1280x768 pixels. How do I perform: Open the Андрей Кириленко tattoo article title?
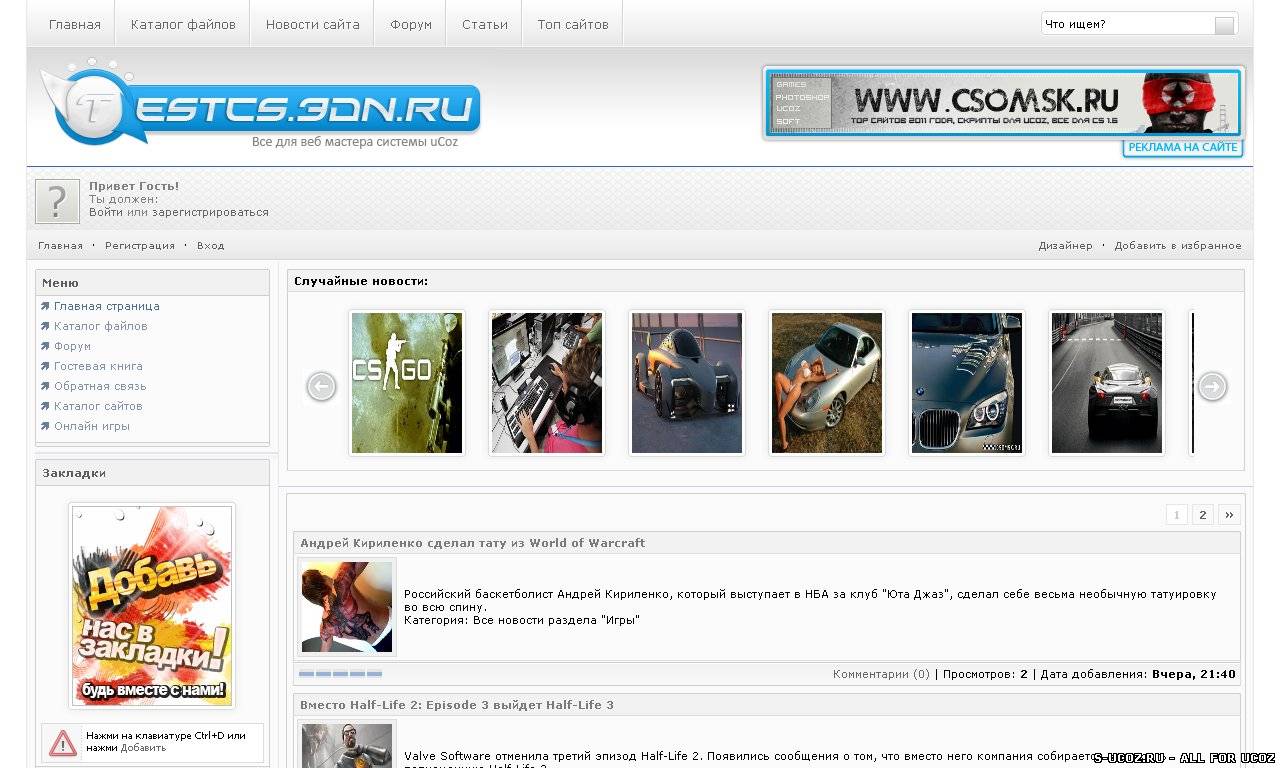pos(473,543)
